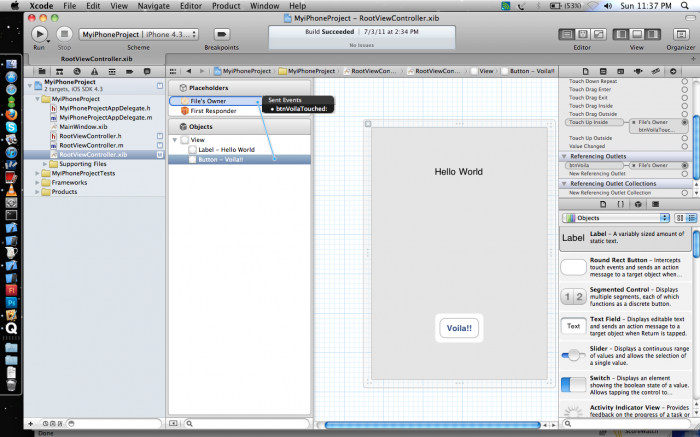Click the Touch Up Outside connection circle
Viewport: 700px width, 437px height.
click(x=685, y=138)
